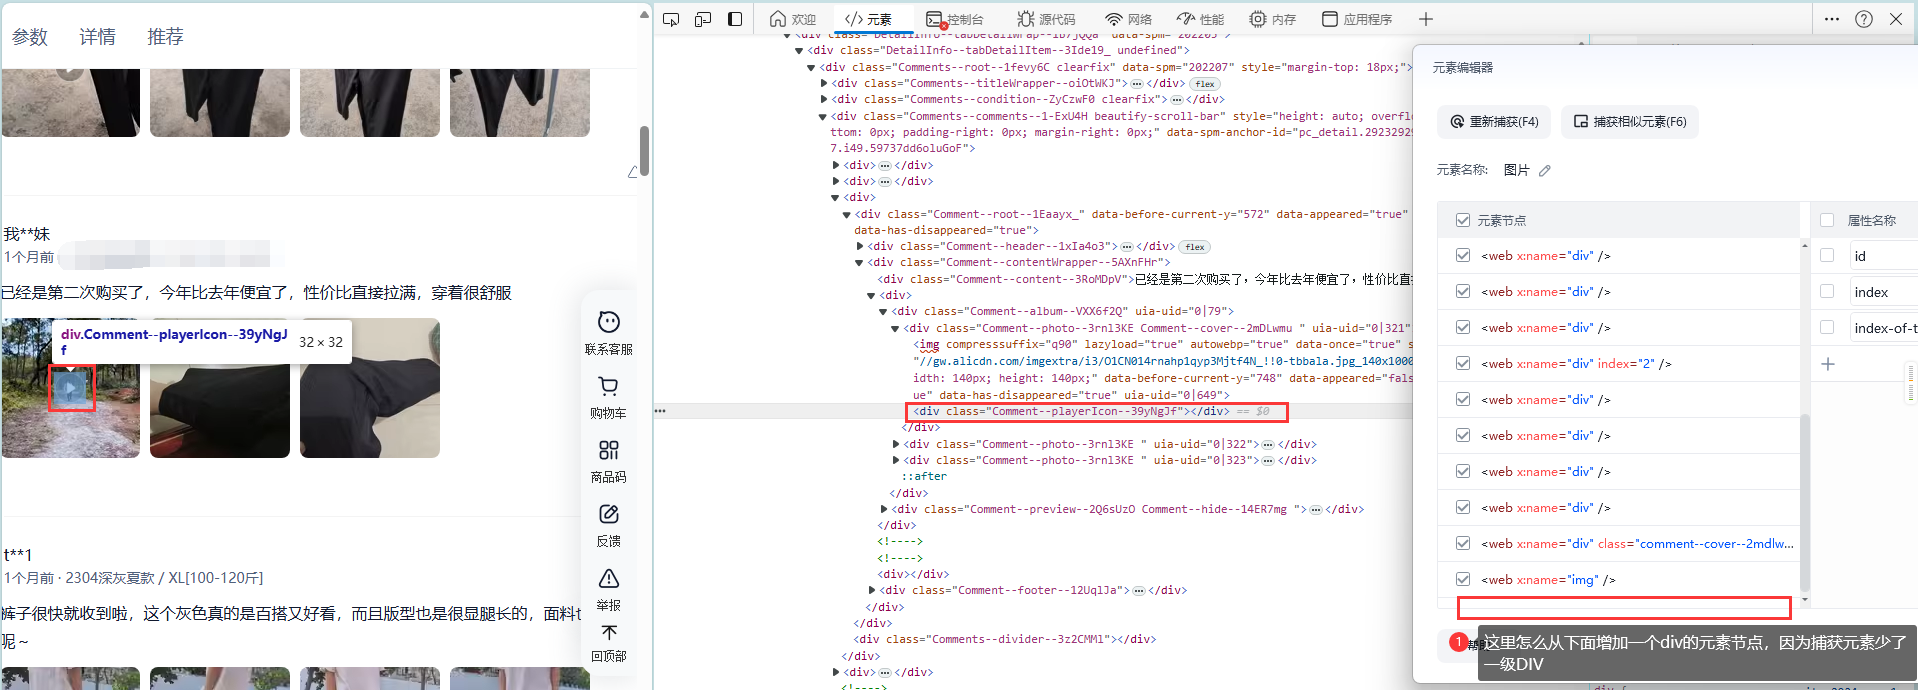Play the video thumbnail in first review
The width and height of the screenshot is (1918, 690).
[71, 388]
